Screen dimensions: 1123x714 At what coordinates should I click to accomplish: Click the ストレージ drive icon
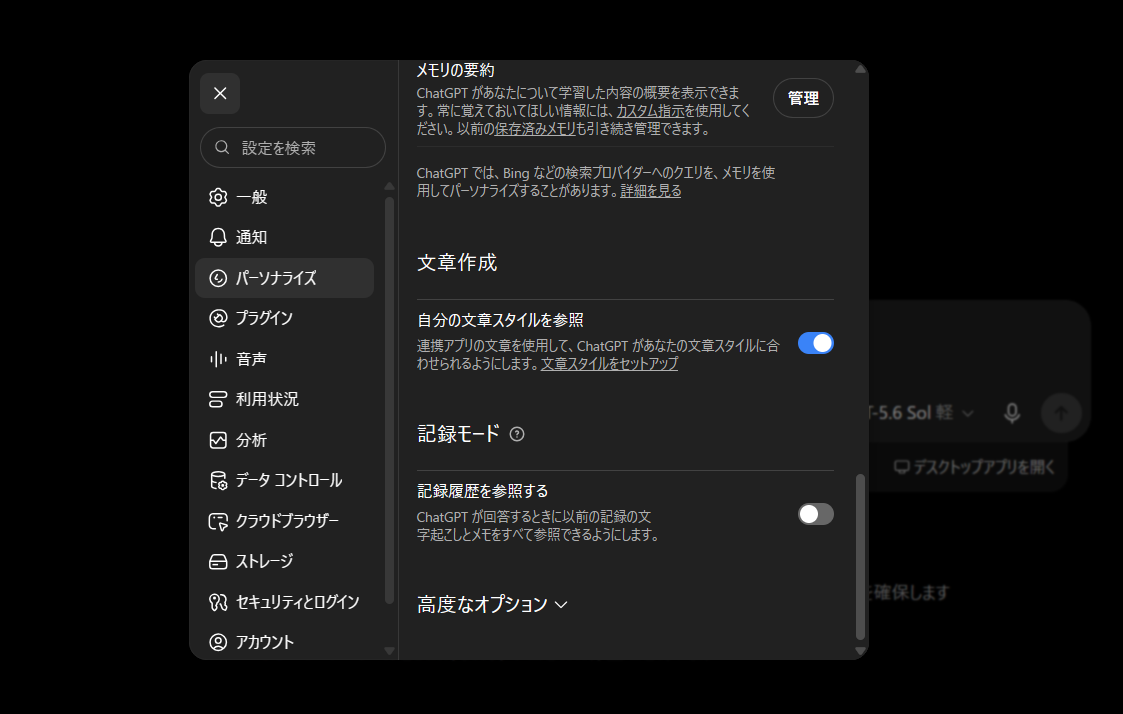pos(218,561)
